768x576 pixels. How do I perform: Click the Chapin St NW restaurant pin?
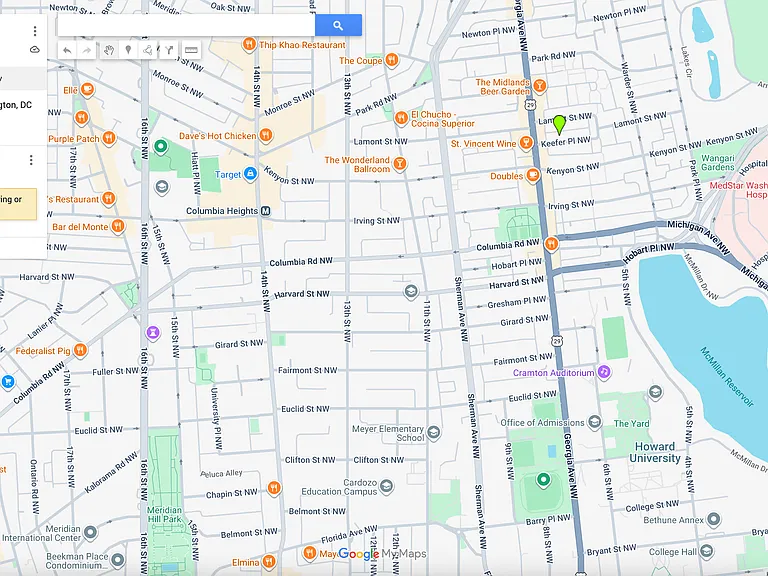point(274,488)
